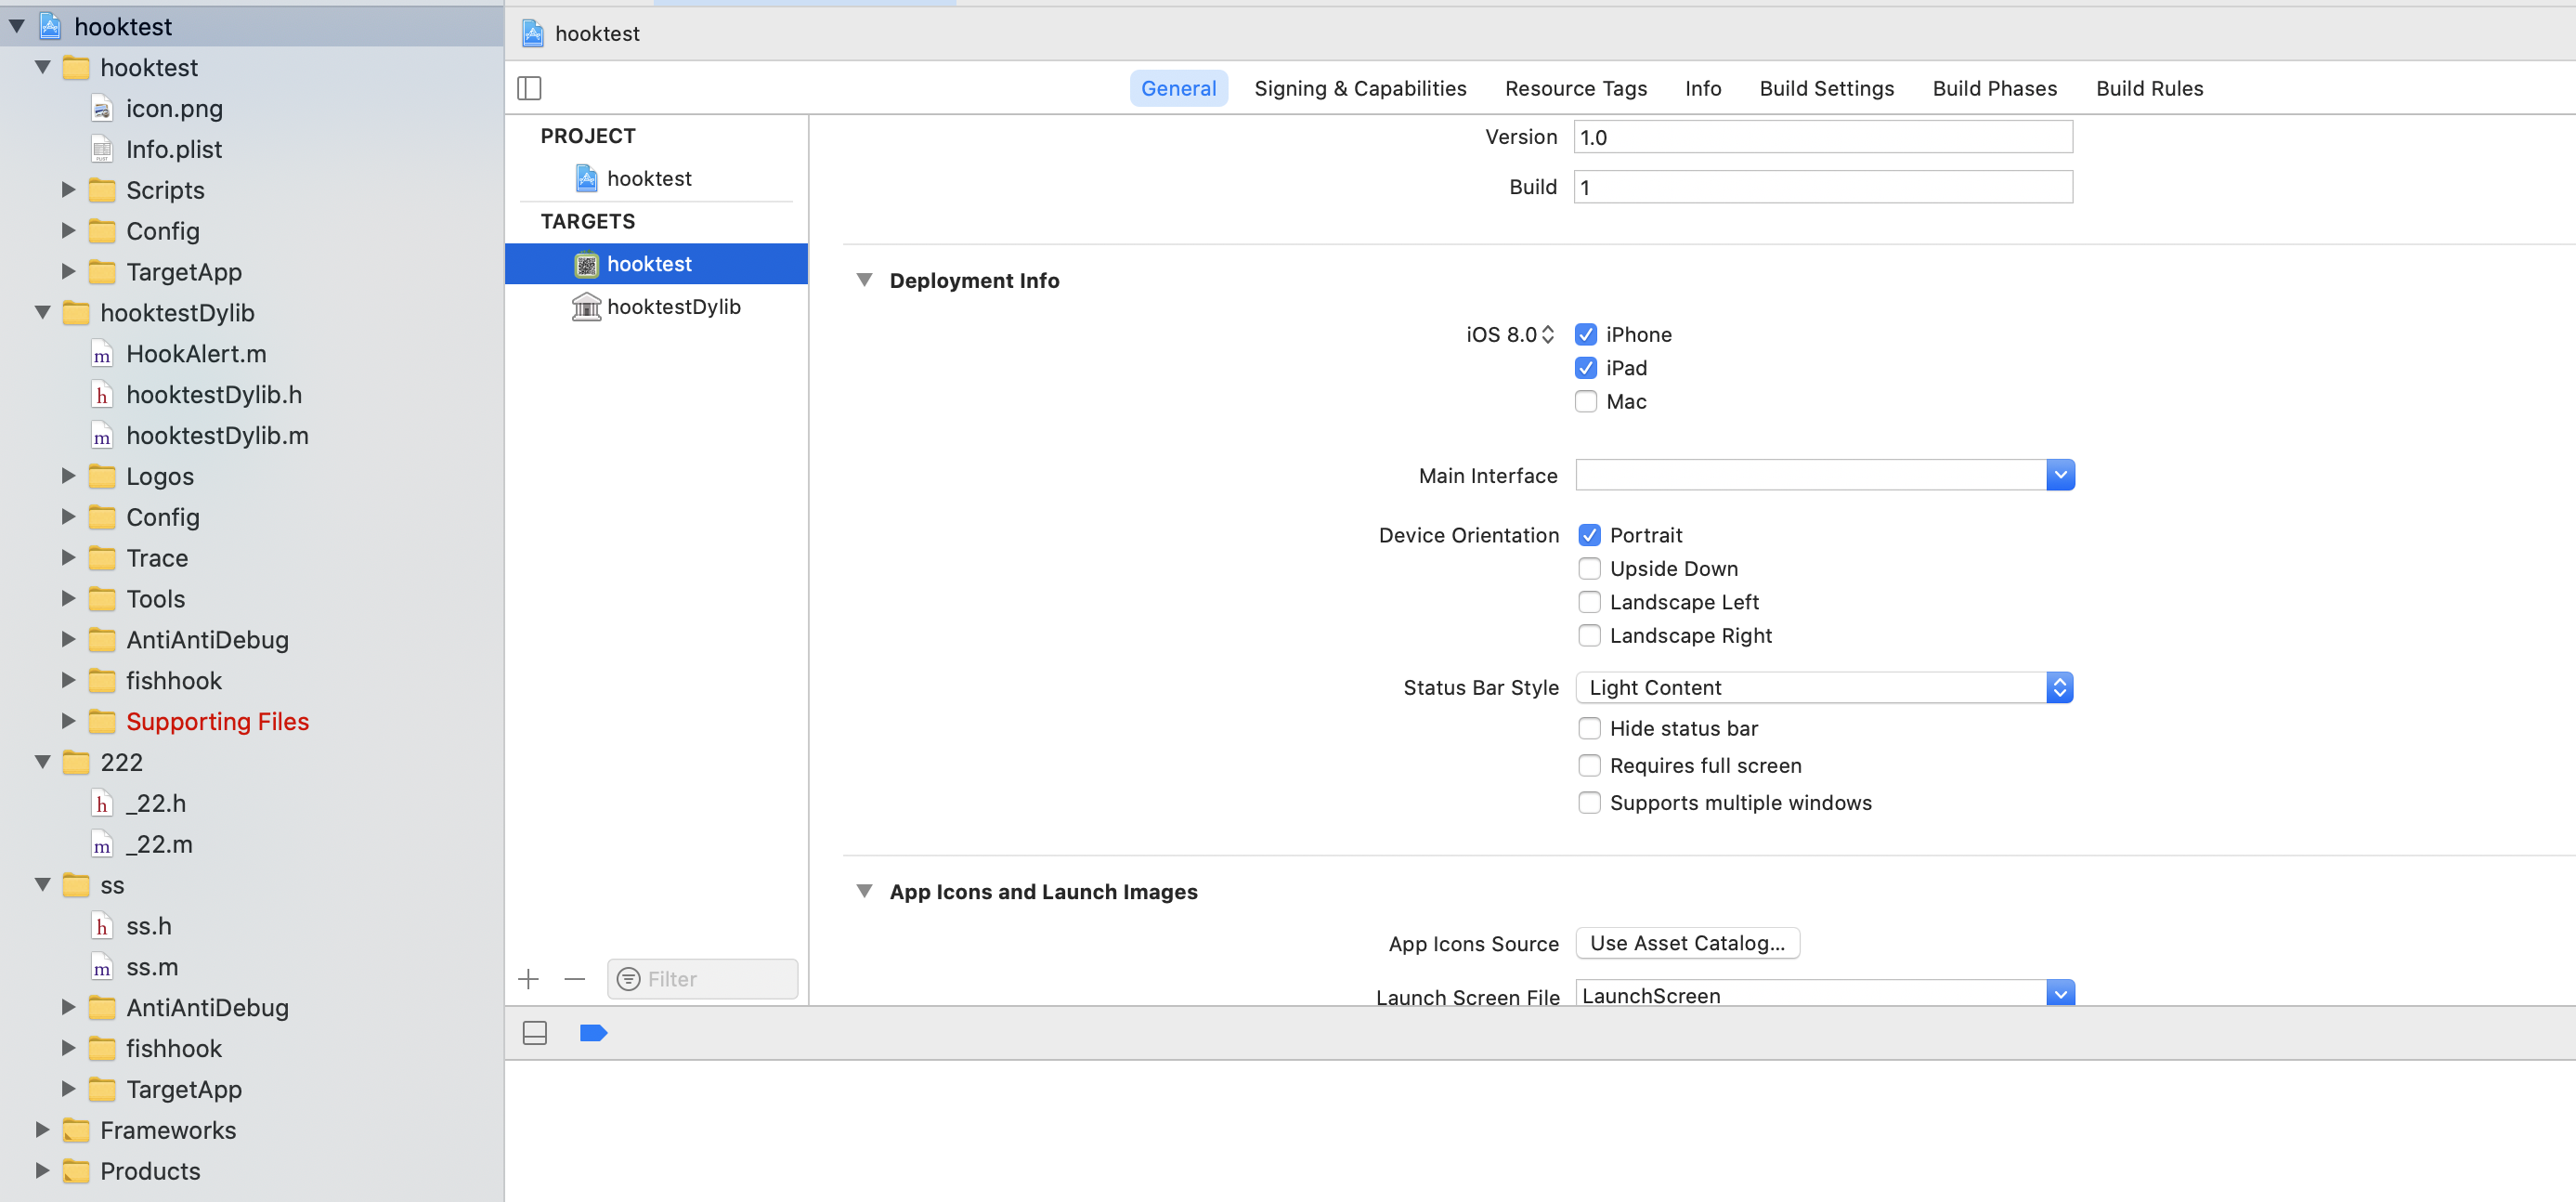Select hooktestDylib.m file icon
This screenshot has height=1202, width=2576.
coord(102,436)
